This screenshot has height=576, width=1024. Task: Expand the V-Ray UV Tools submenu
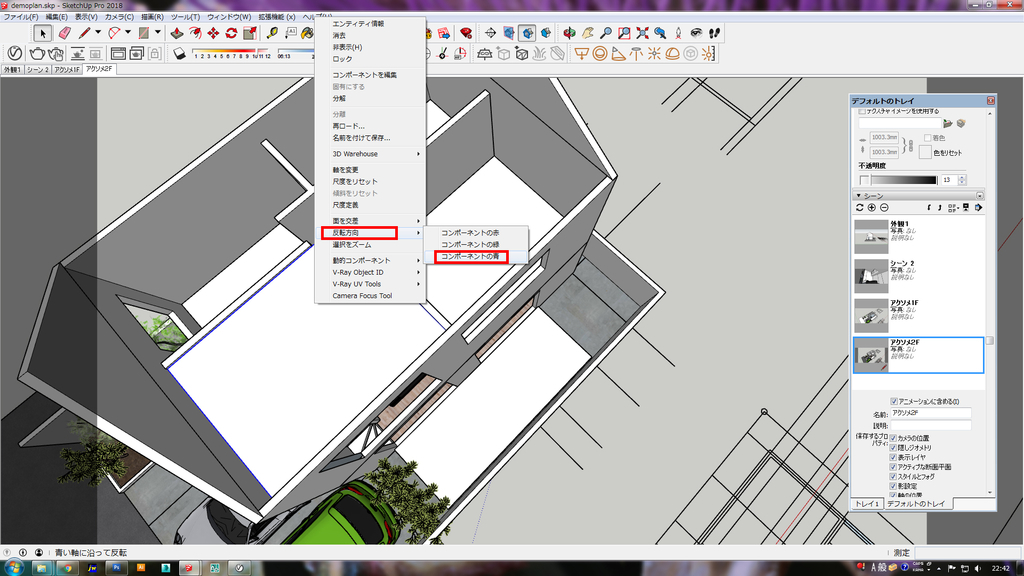[370, 284]
